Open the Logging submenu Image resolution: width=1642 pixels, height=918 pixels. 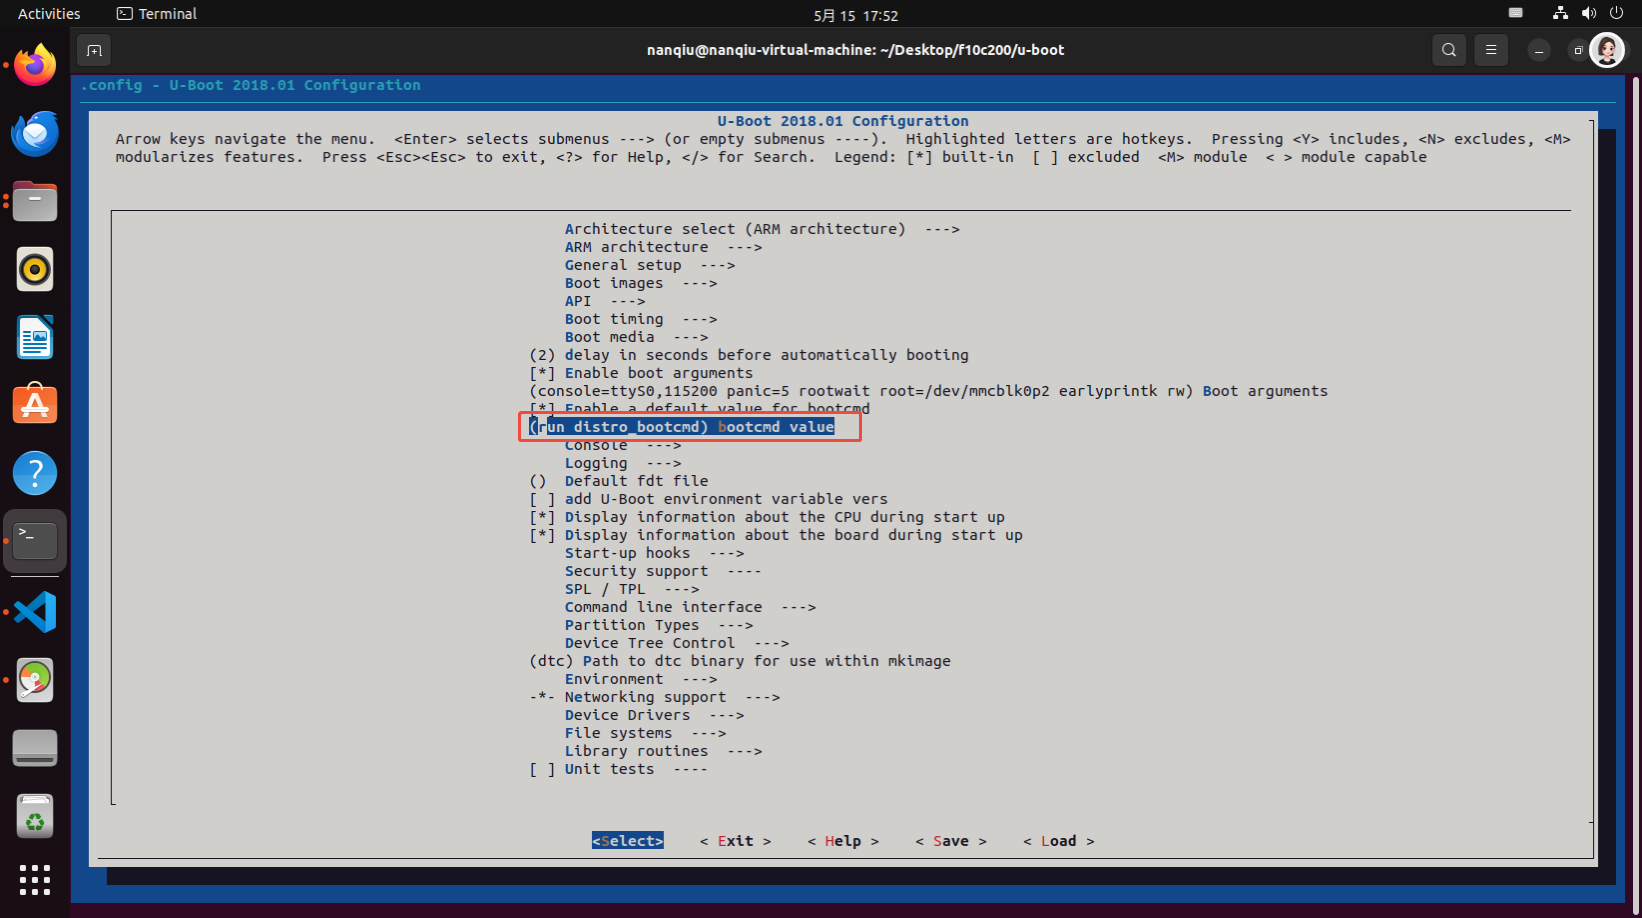click(x=623, y=463)
